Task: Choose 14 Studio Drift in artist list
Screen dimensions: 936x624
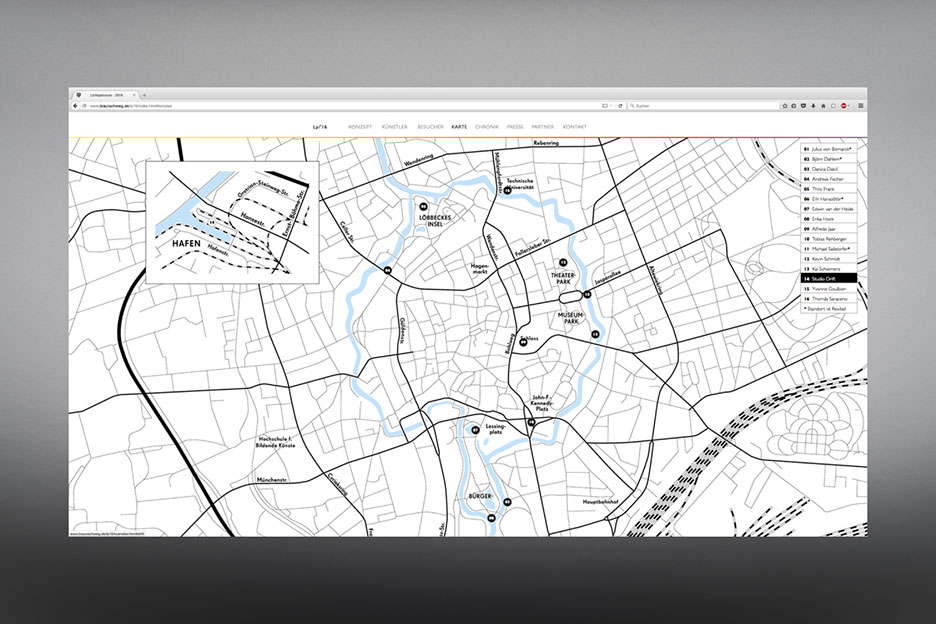Action: tap(830, 277)
